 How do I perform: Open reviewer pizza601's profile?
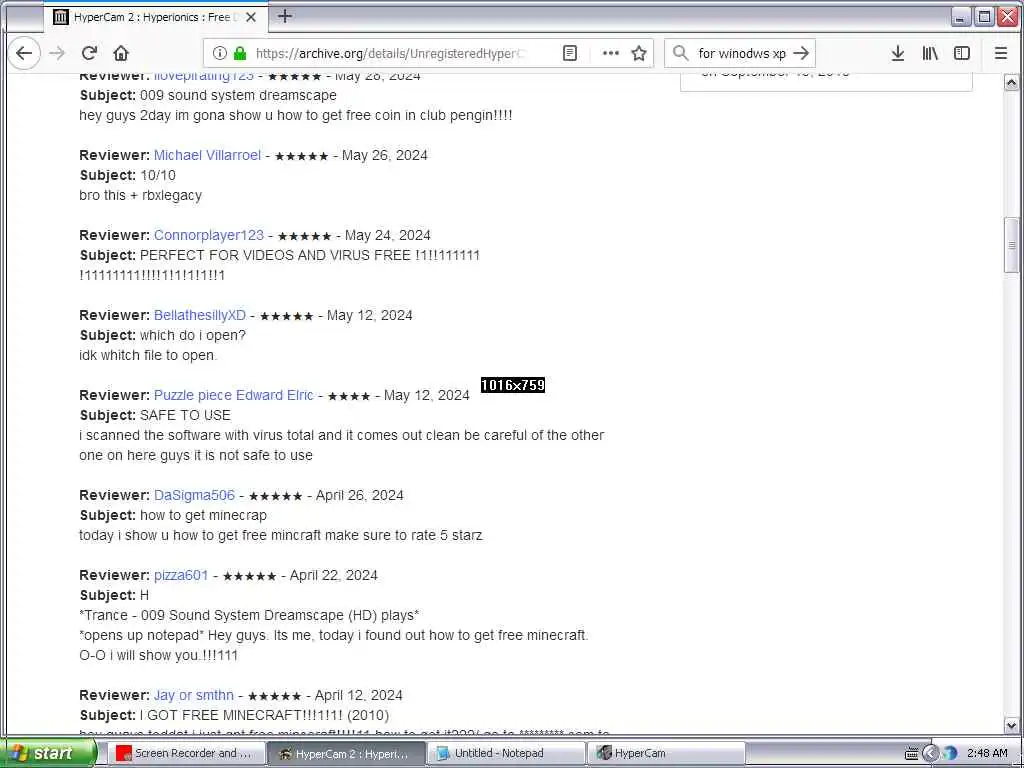tap(181, 575)
